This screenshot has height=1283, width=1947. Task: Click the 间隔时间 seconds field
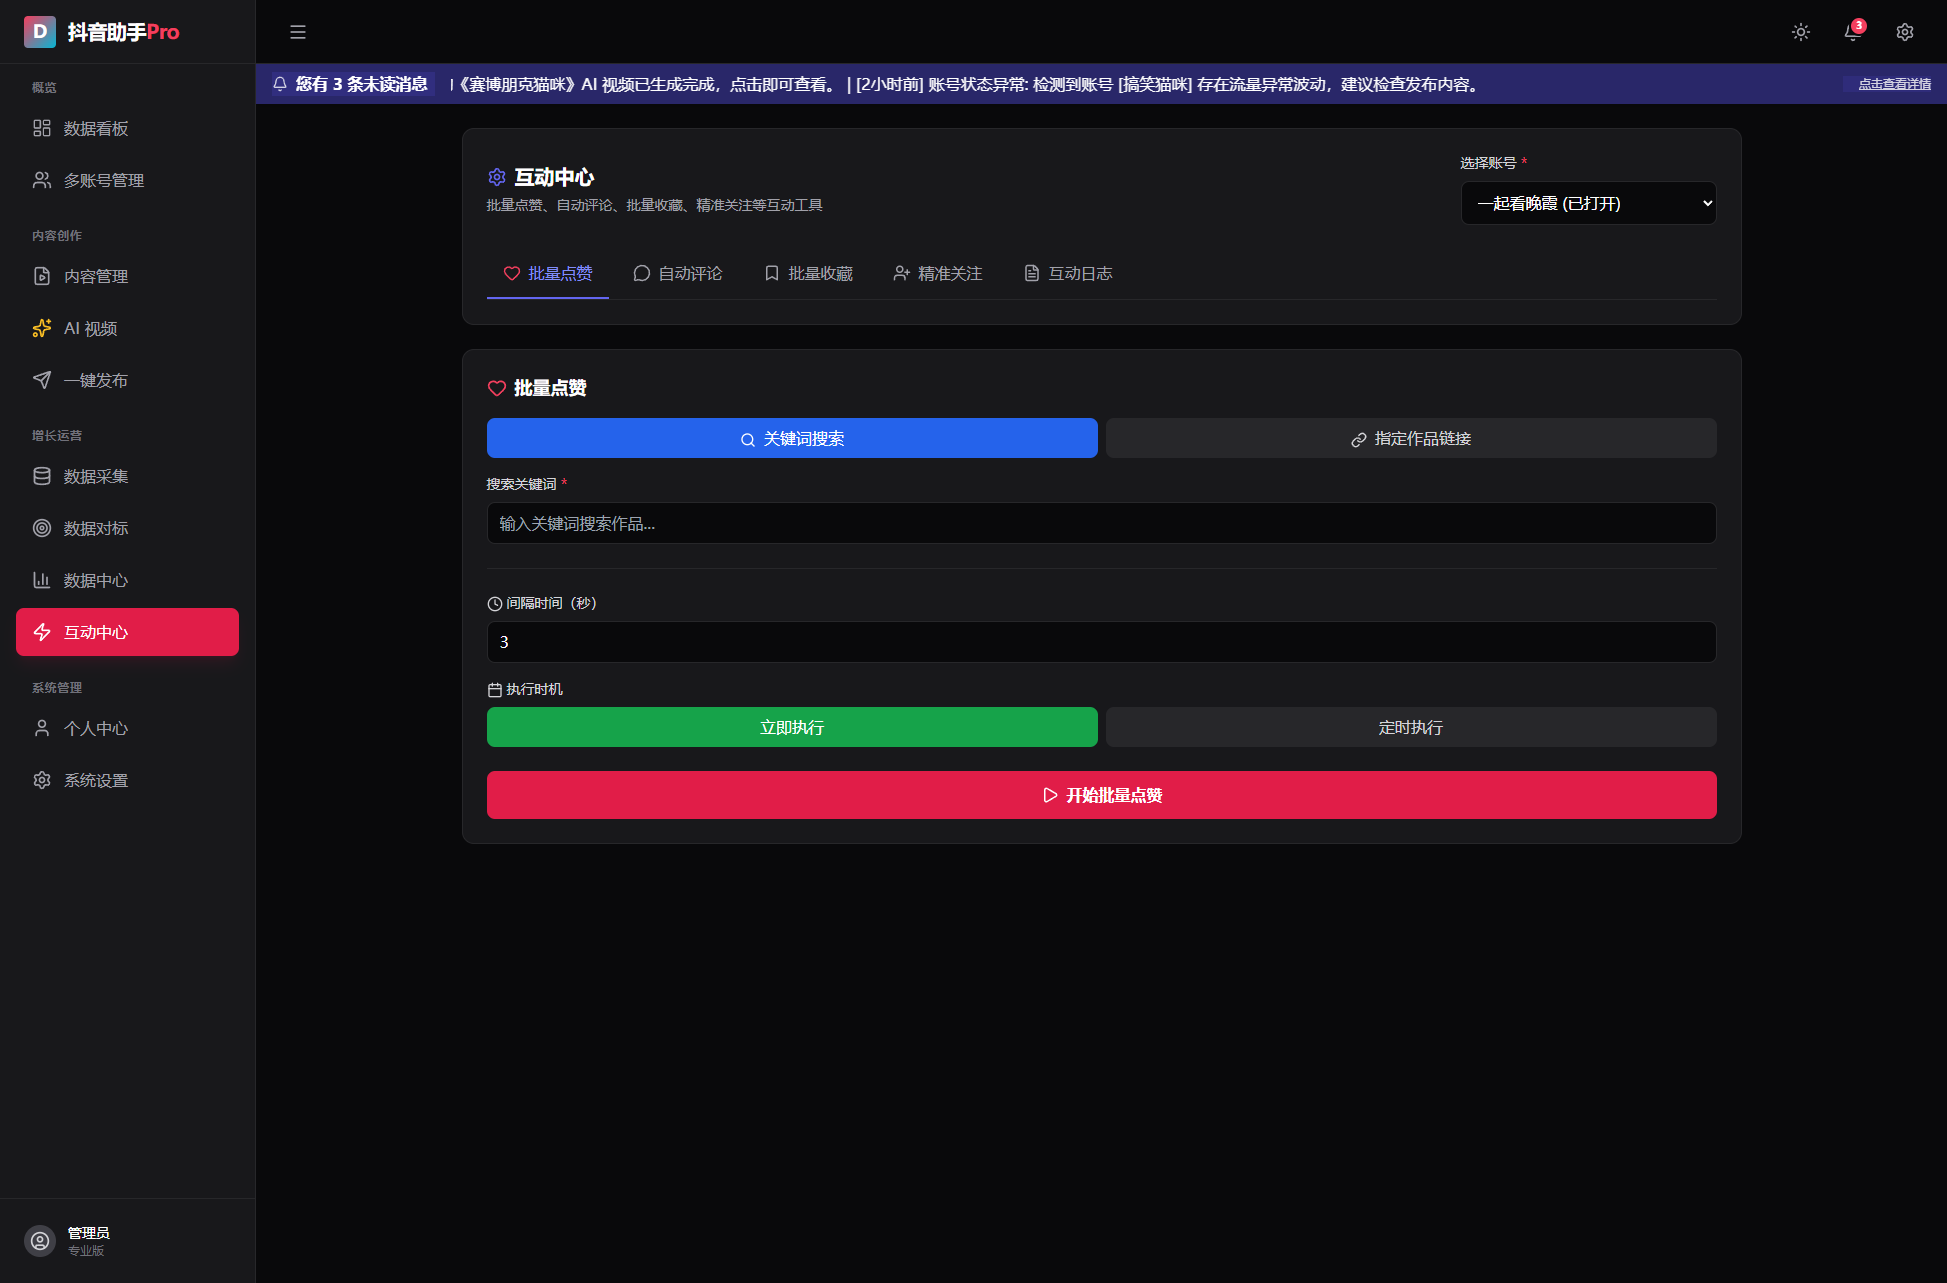point(1102,642)
